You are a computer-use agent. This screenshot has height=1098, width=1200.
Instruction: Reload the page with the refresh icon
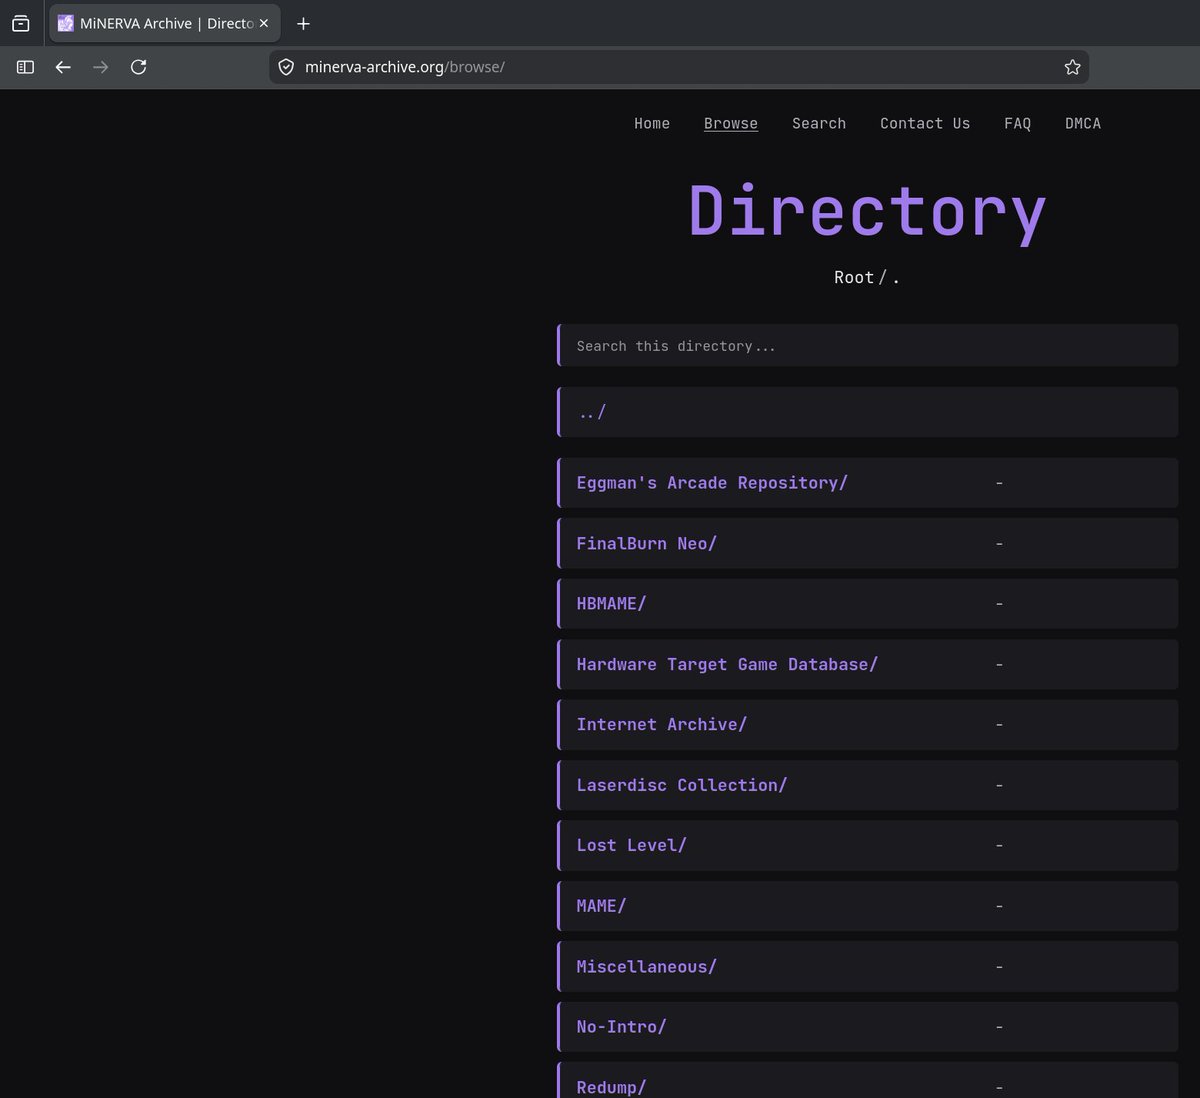tap(139, 67)
